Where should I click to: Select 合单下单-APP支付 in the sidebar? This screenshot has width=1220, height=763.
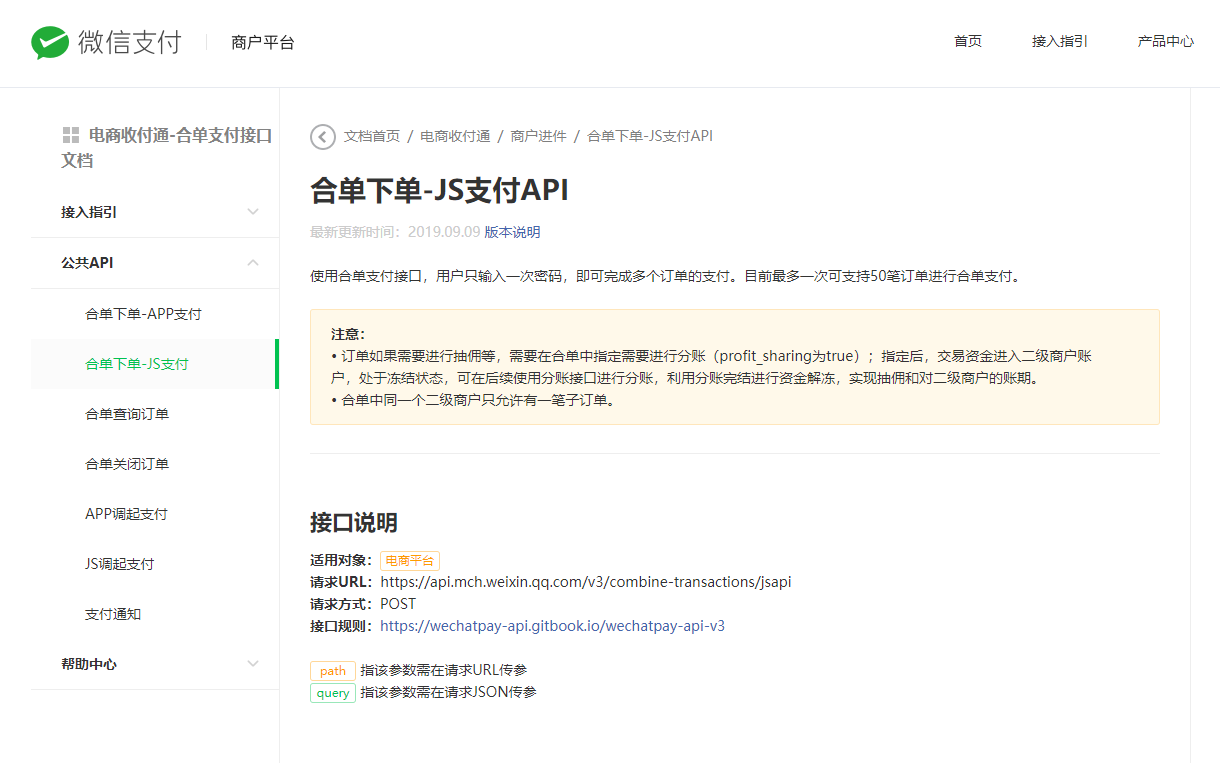[144, 314]
